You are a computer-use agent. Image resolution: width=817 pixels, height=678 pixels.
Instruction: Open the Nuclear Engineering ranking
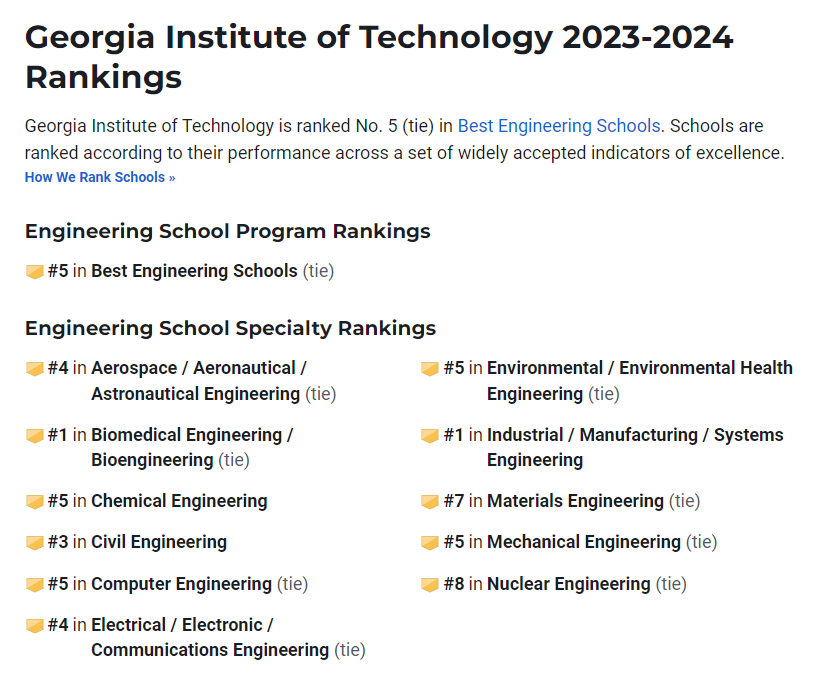click(568, 584)
